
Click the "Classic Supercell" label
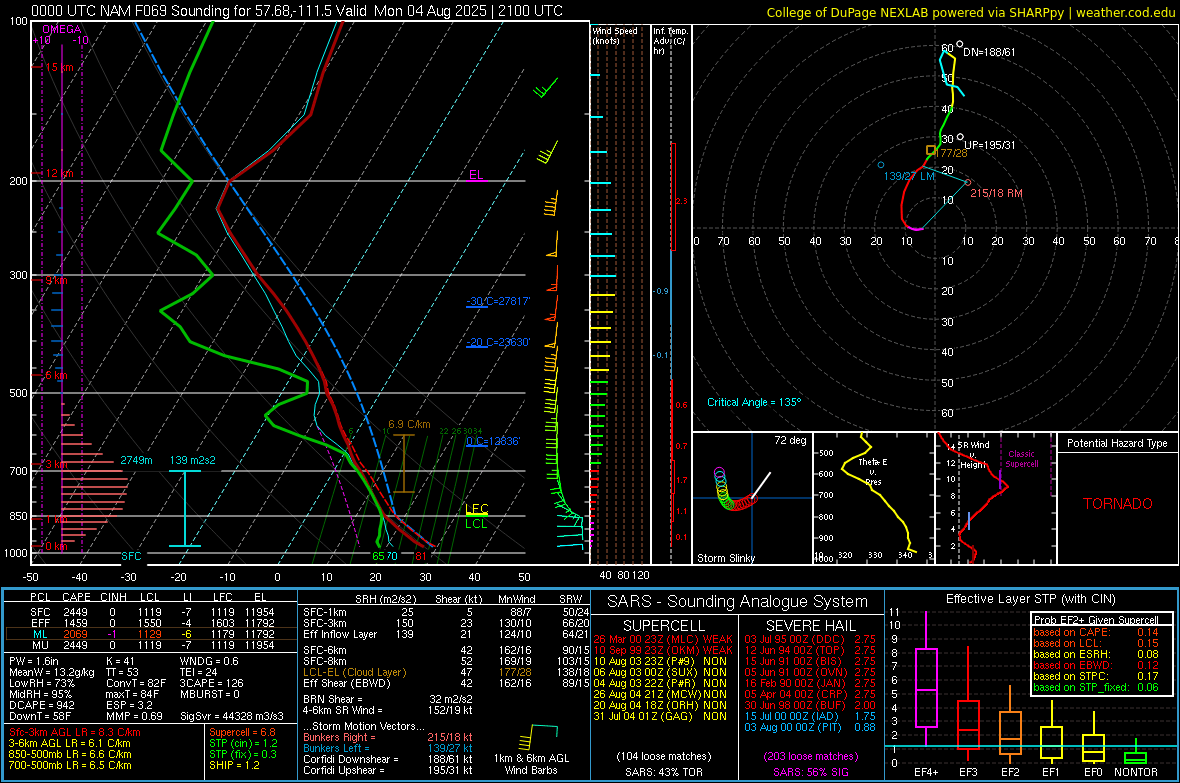coord(1021,459)
